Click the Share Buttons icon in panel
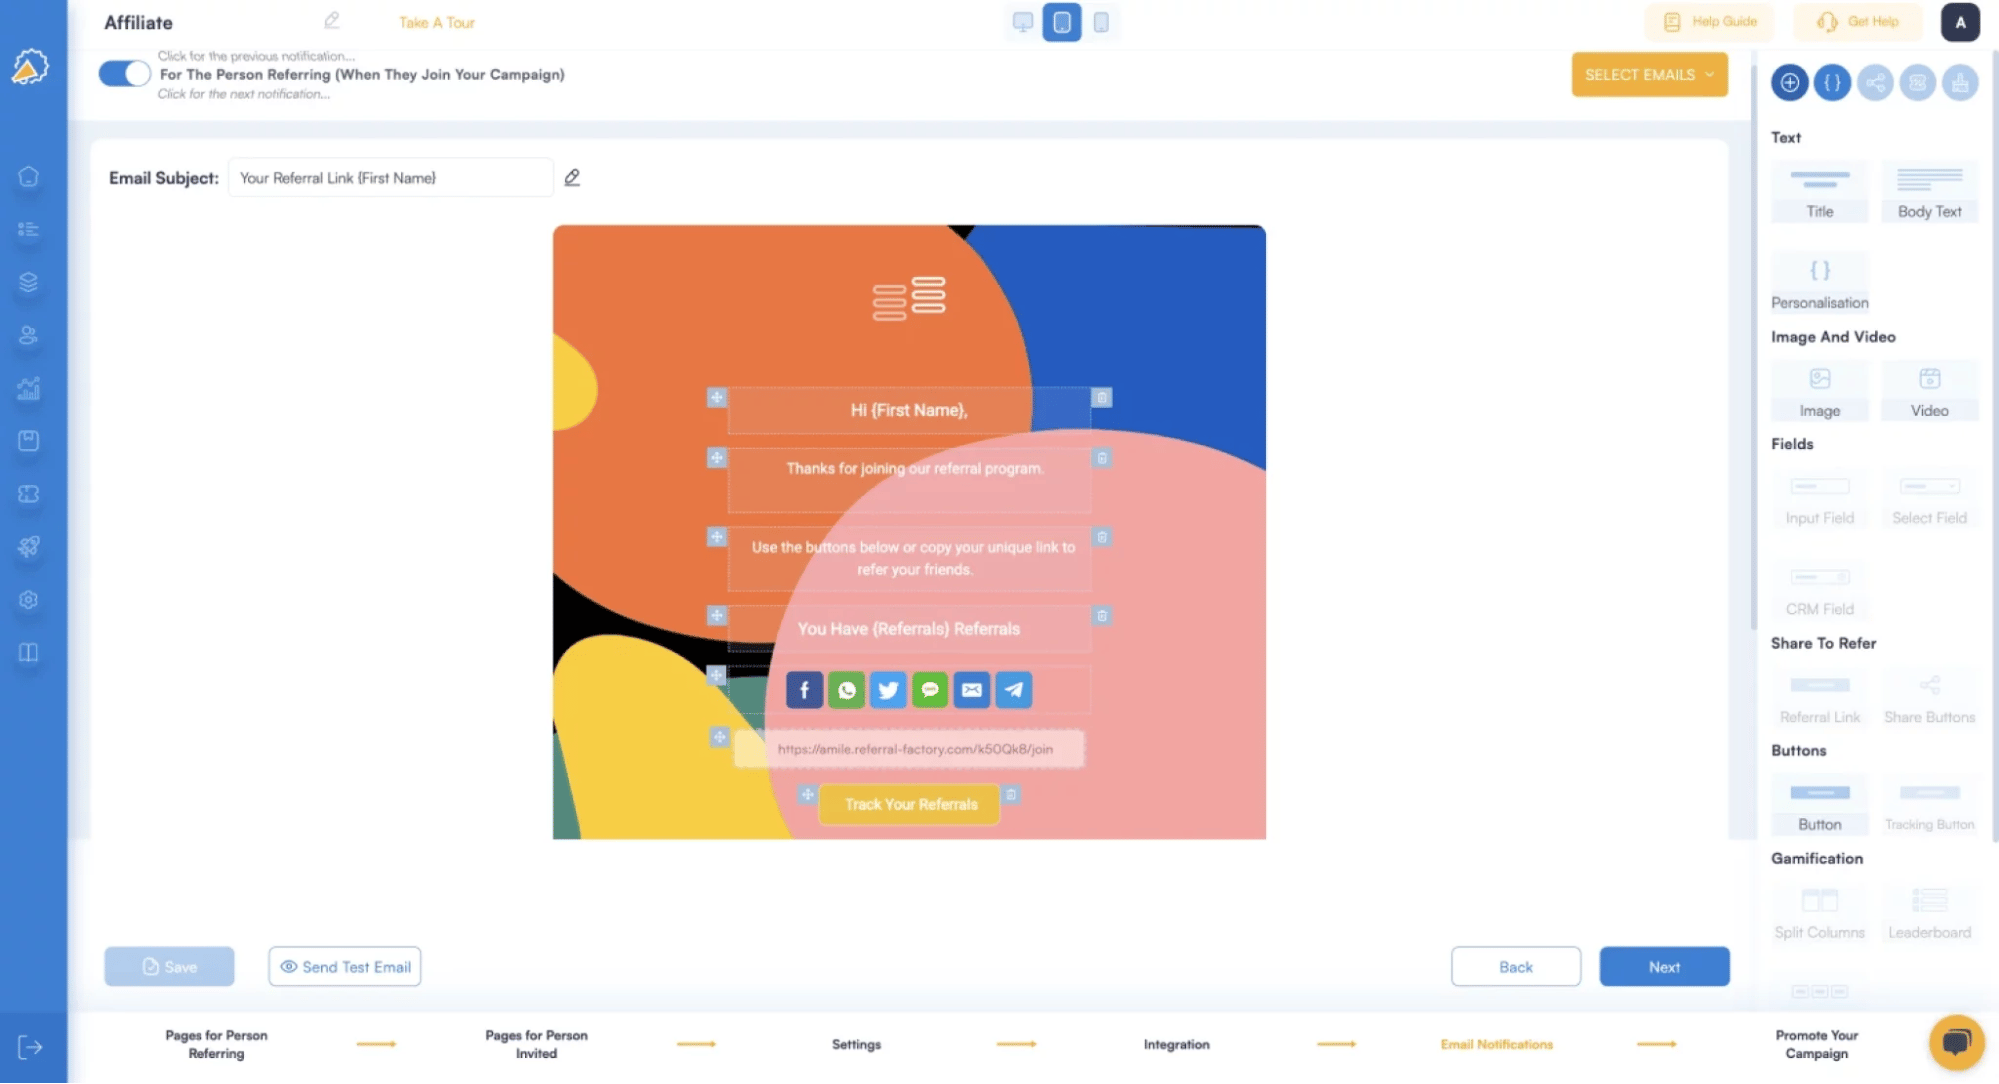Screen dimensions: 1999x1084 point(1930,685)
